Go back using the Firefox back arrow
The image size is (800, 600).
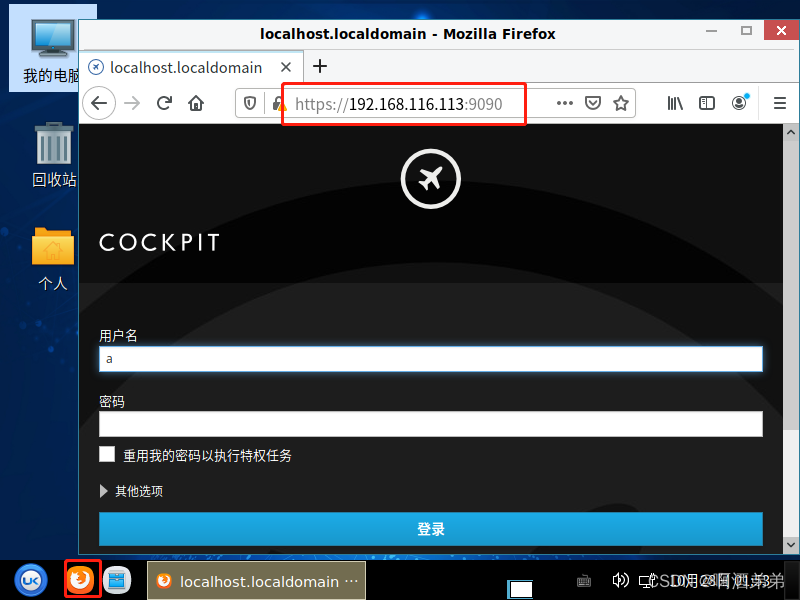(x=99, y=104)
